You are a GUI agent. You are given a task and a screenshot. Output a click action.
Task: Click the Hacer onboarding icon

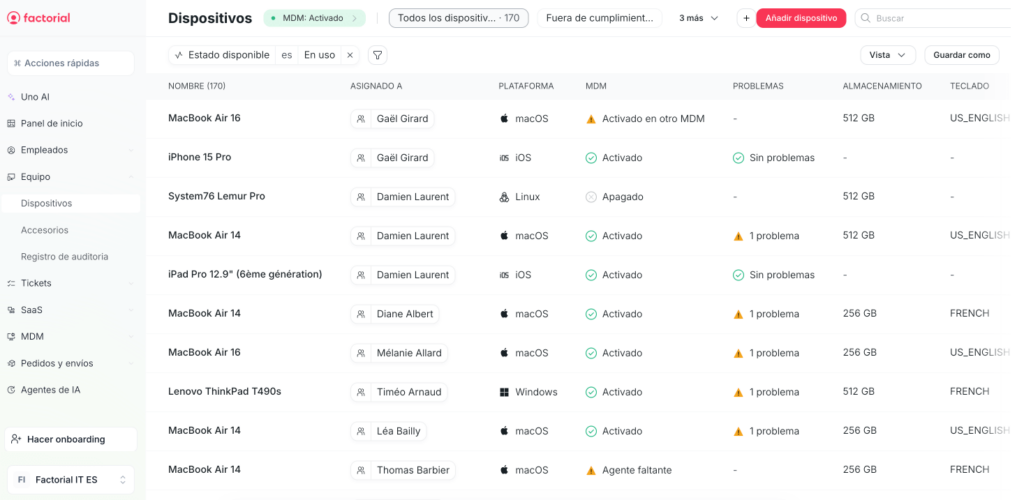pyautogui.click(x=15, y=439)
